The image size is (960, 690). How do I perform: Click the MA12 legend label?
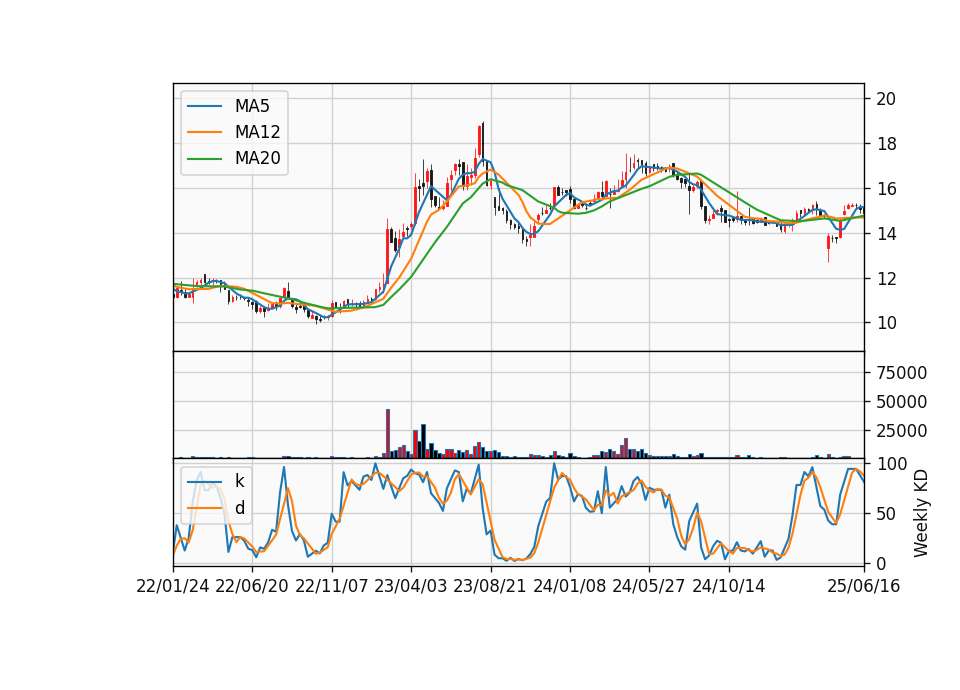click(x=257, y=132)
